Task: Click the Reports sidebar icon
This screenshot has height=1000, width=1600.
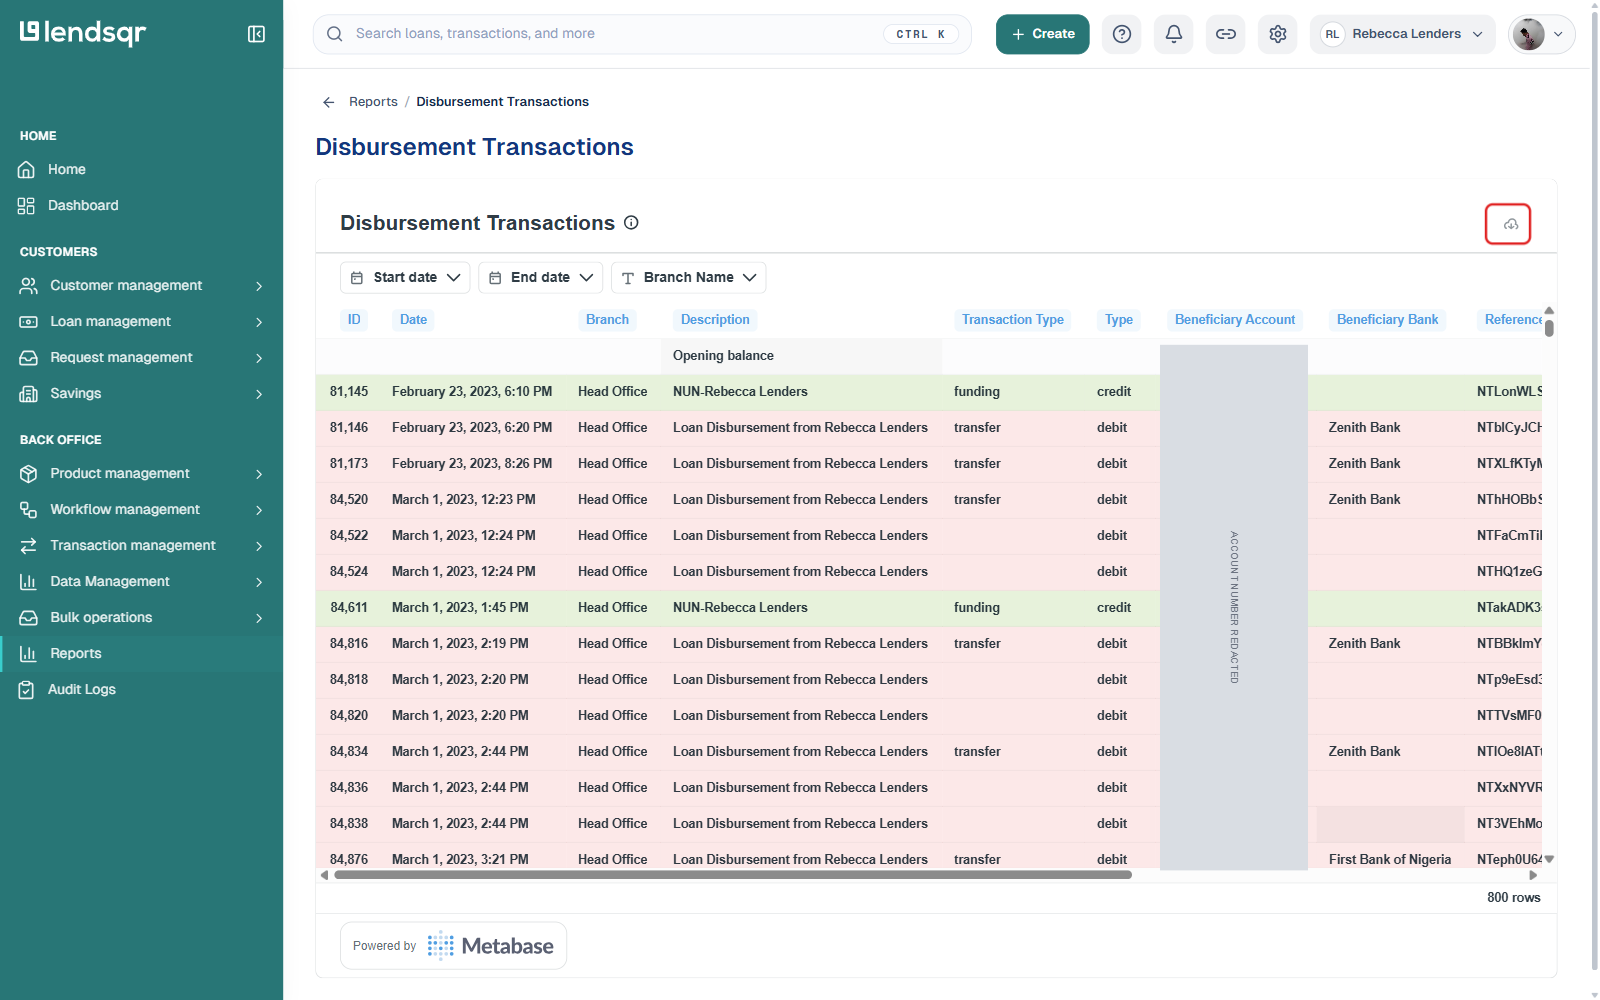Action: (29, 654)
